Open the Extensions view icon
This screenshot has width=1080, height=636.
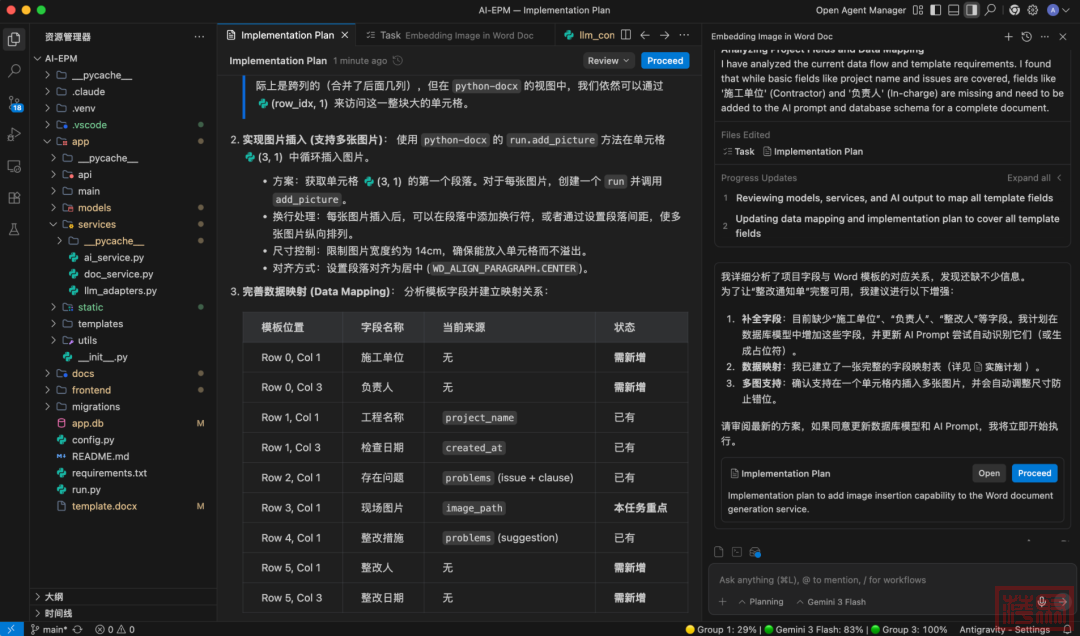(14, 198)
